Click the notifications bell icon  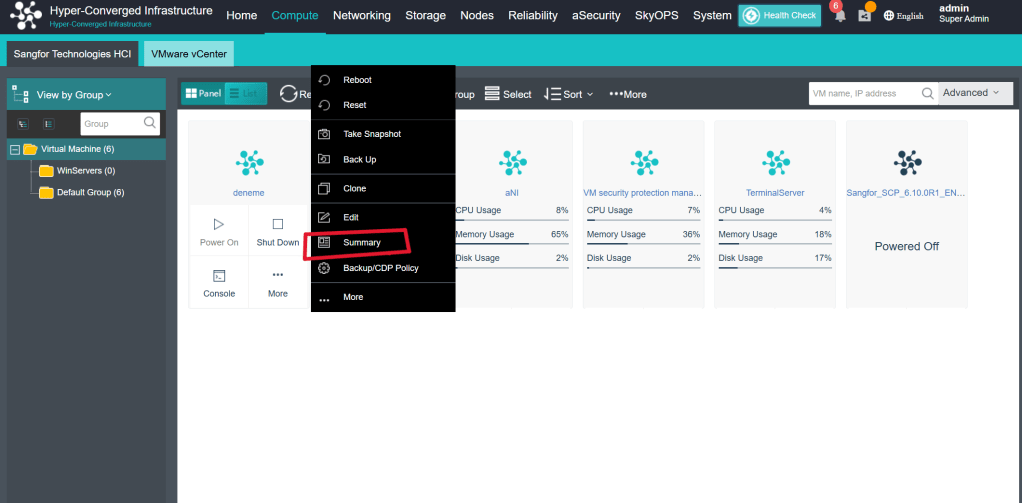pyautogui.click(x=840, y=16)
